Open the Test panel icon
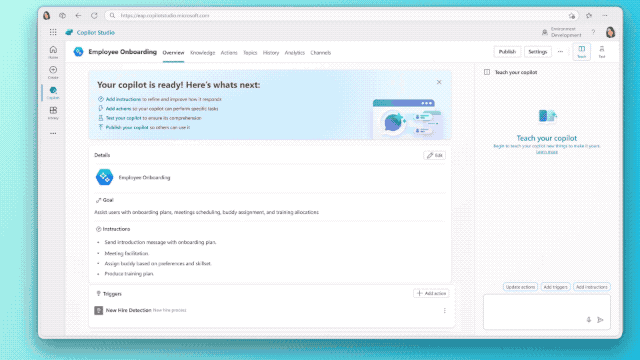Image resolution: width=640 pixels, height=360 pixels. point(602,52)
